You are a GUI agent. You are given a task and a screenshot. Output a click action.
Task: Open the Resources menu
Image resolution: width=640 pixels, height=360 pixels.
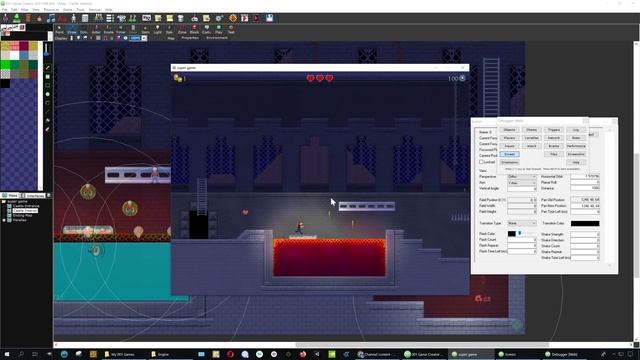51,9
